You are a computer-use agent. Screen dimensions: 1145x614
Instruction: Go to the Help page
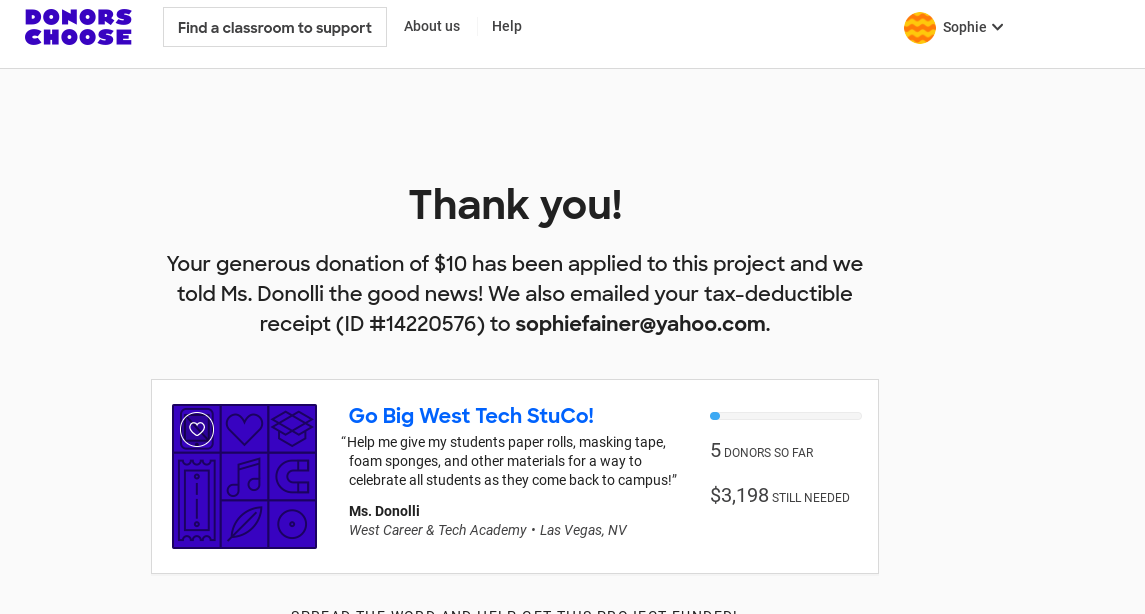click(x=507, y=27)
